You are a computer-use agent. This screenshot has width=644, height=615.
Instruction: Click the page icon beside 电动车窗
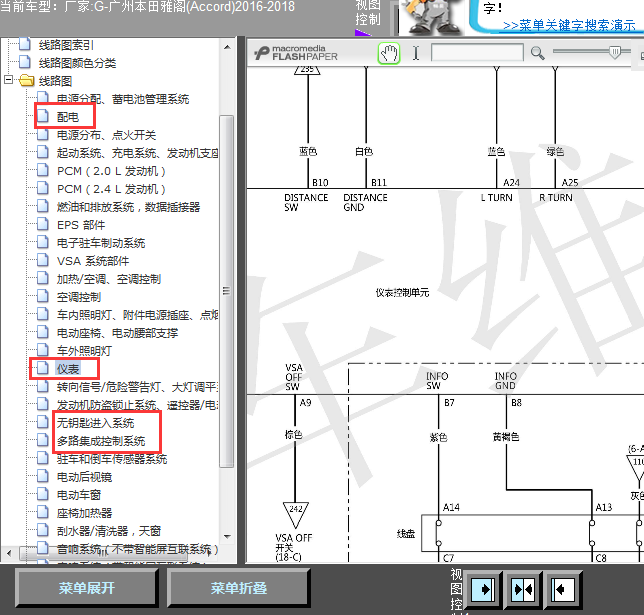[x=43, y=494]
